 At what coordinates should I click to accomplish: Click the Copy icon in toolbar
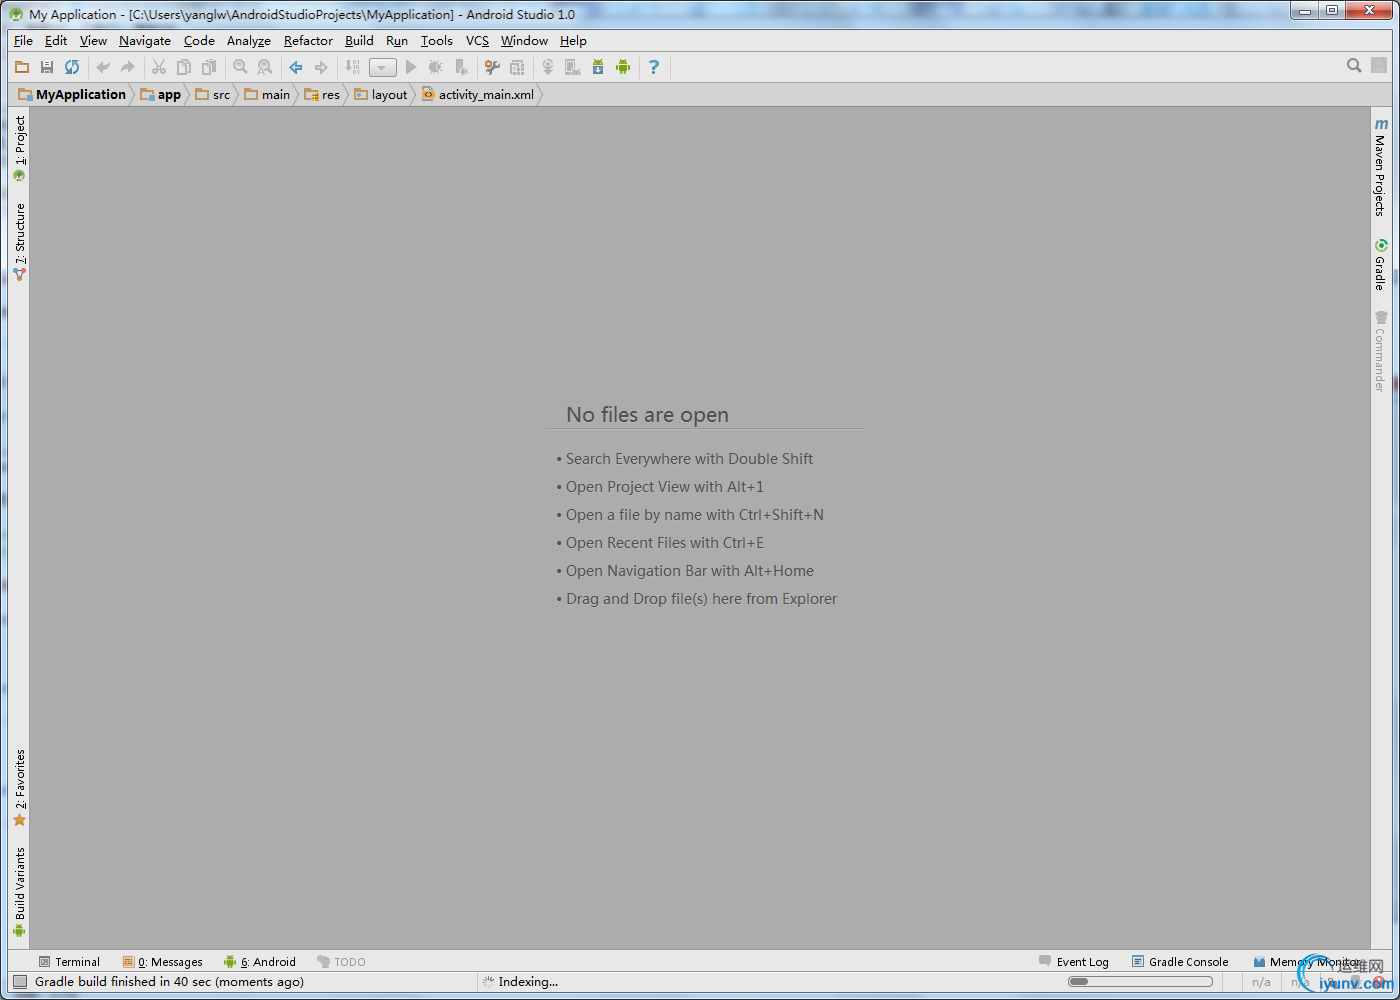pos(184,67)
